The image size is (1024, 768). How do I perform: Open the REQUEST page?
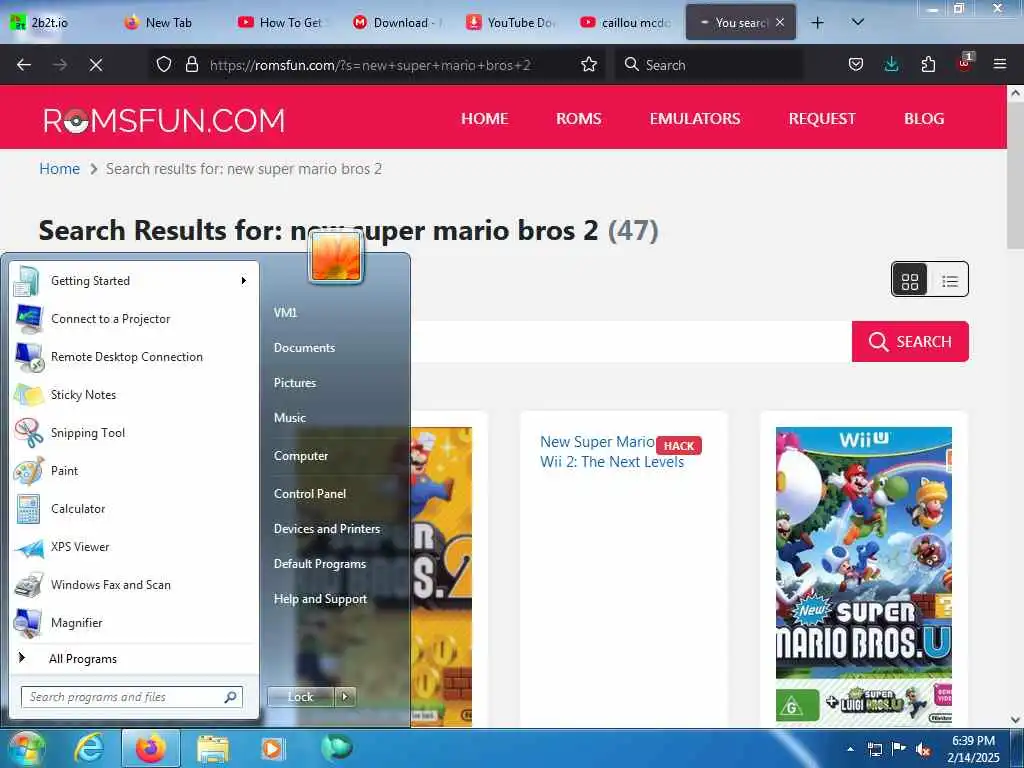(822, 118)
